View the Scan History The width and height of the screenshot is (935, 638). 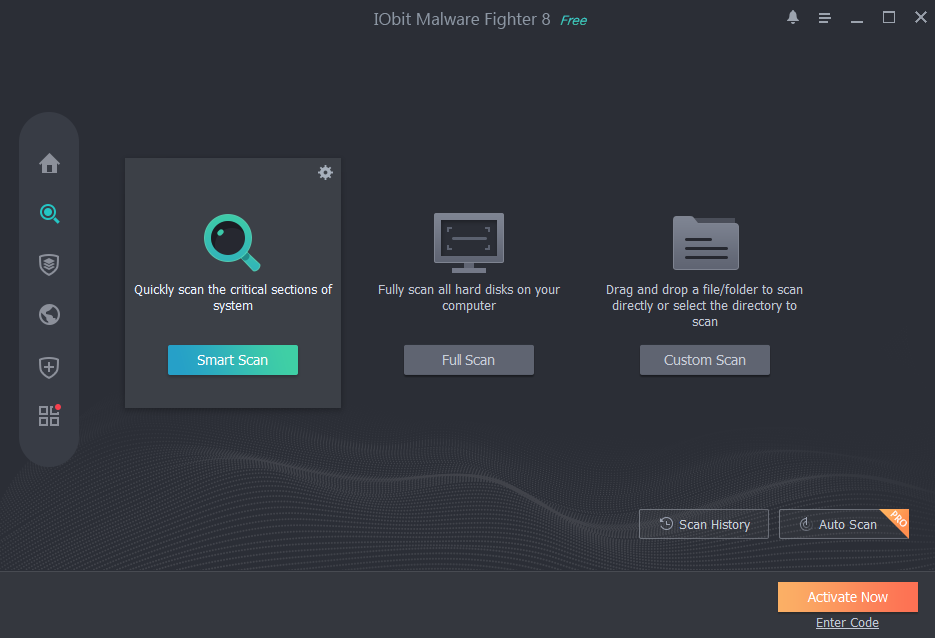tap(703, 523)
